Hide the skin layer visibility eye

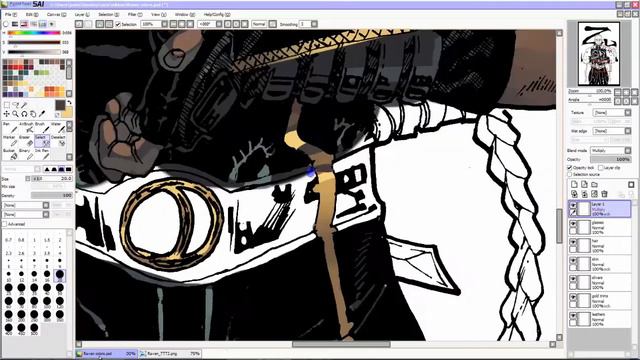click(573, 261)
